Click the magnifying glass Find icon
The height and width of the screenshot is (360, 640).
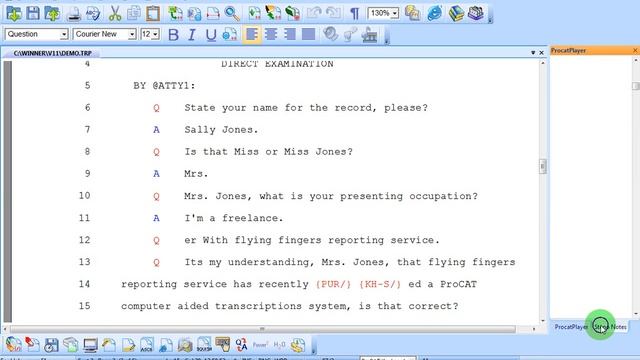tap(232, 13)
